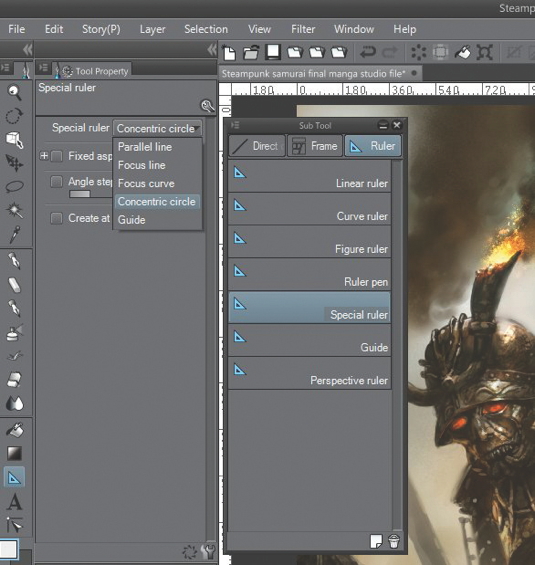The width and height of the screenshot is (535, 565).
Task: Select the Text tool
Action: pyautogui.click(x=14, y=502)
